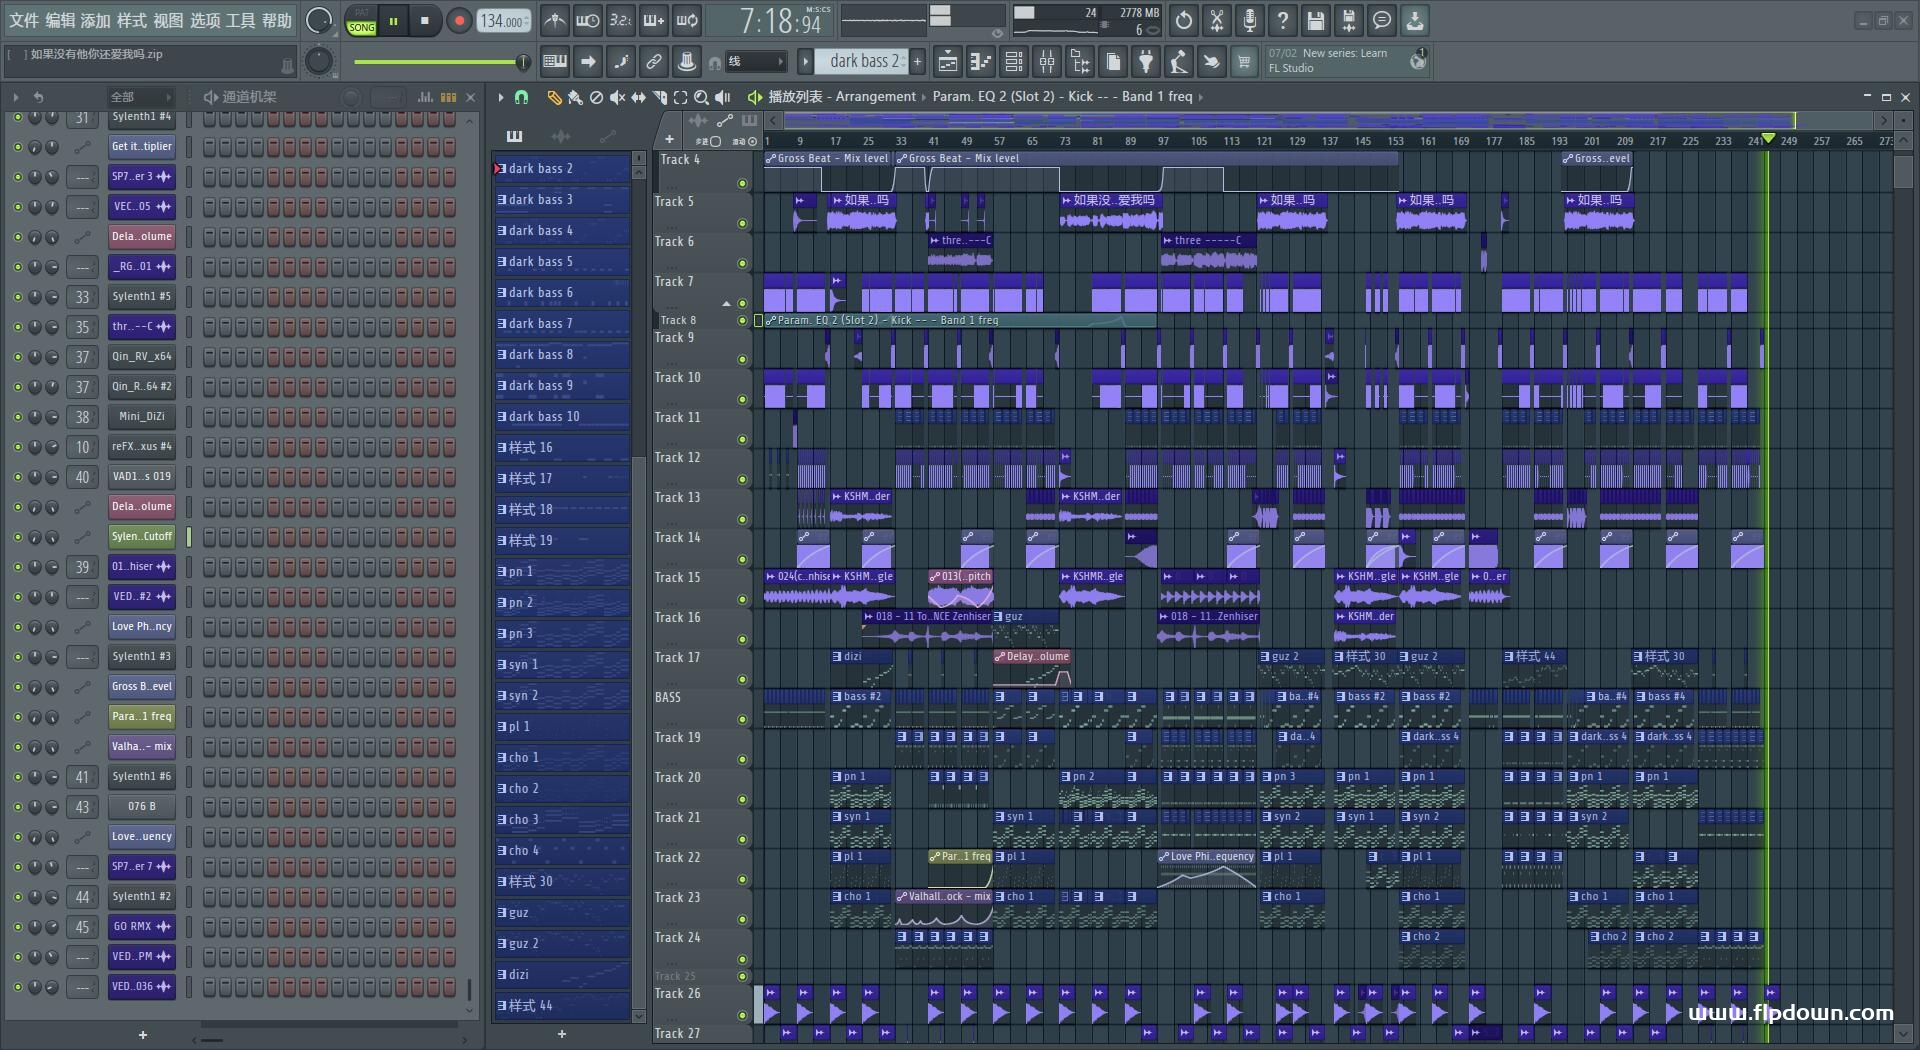Open the 工具 menu
Viewport: 1920px width, 1050px height.
tap(240, 20)
